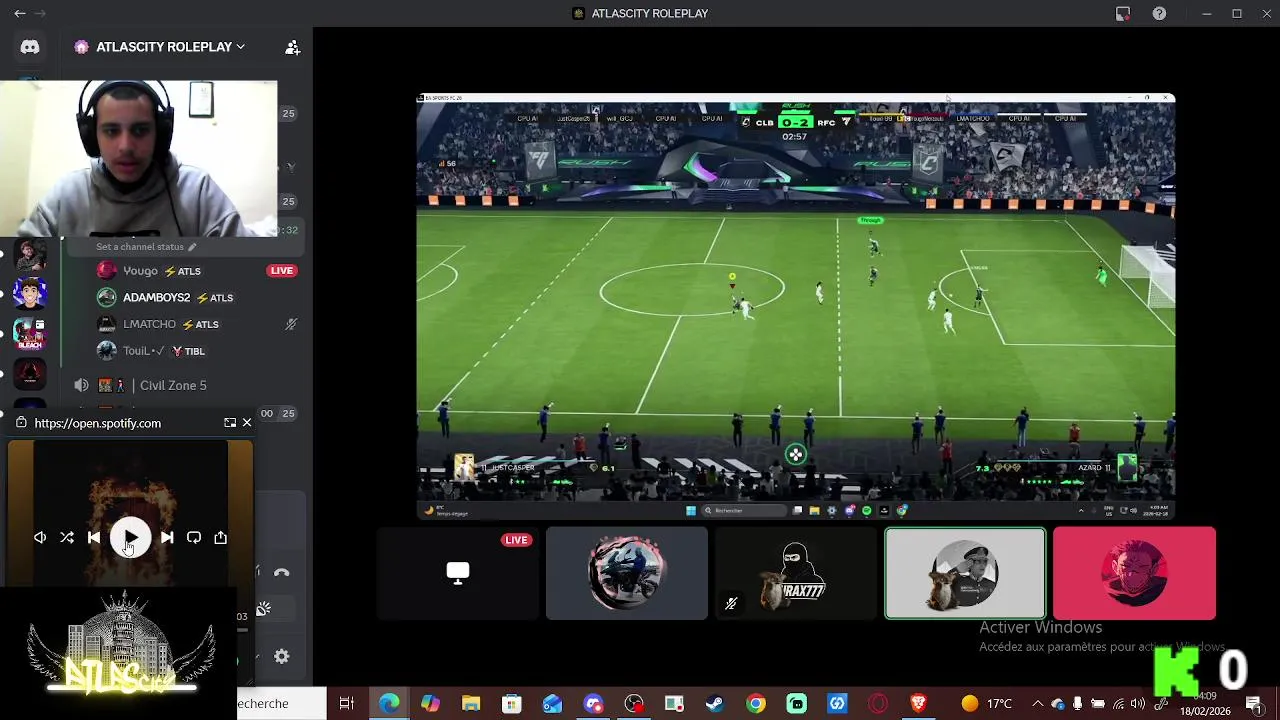1280x720 pixels.
Task: Select the LIVE screen share tile
Action: pos(458,573)
